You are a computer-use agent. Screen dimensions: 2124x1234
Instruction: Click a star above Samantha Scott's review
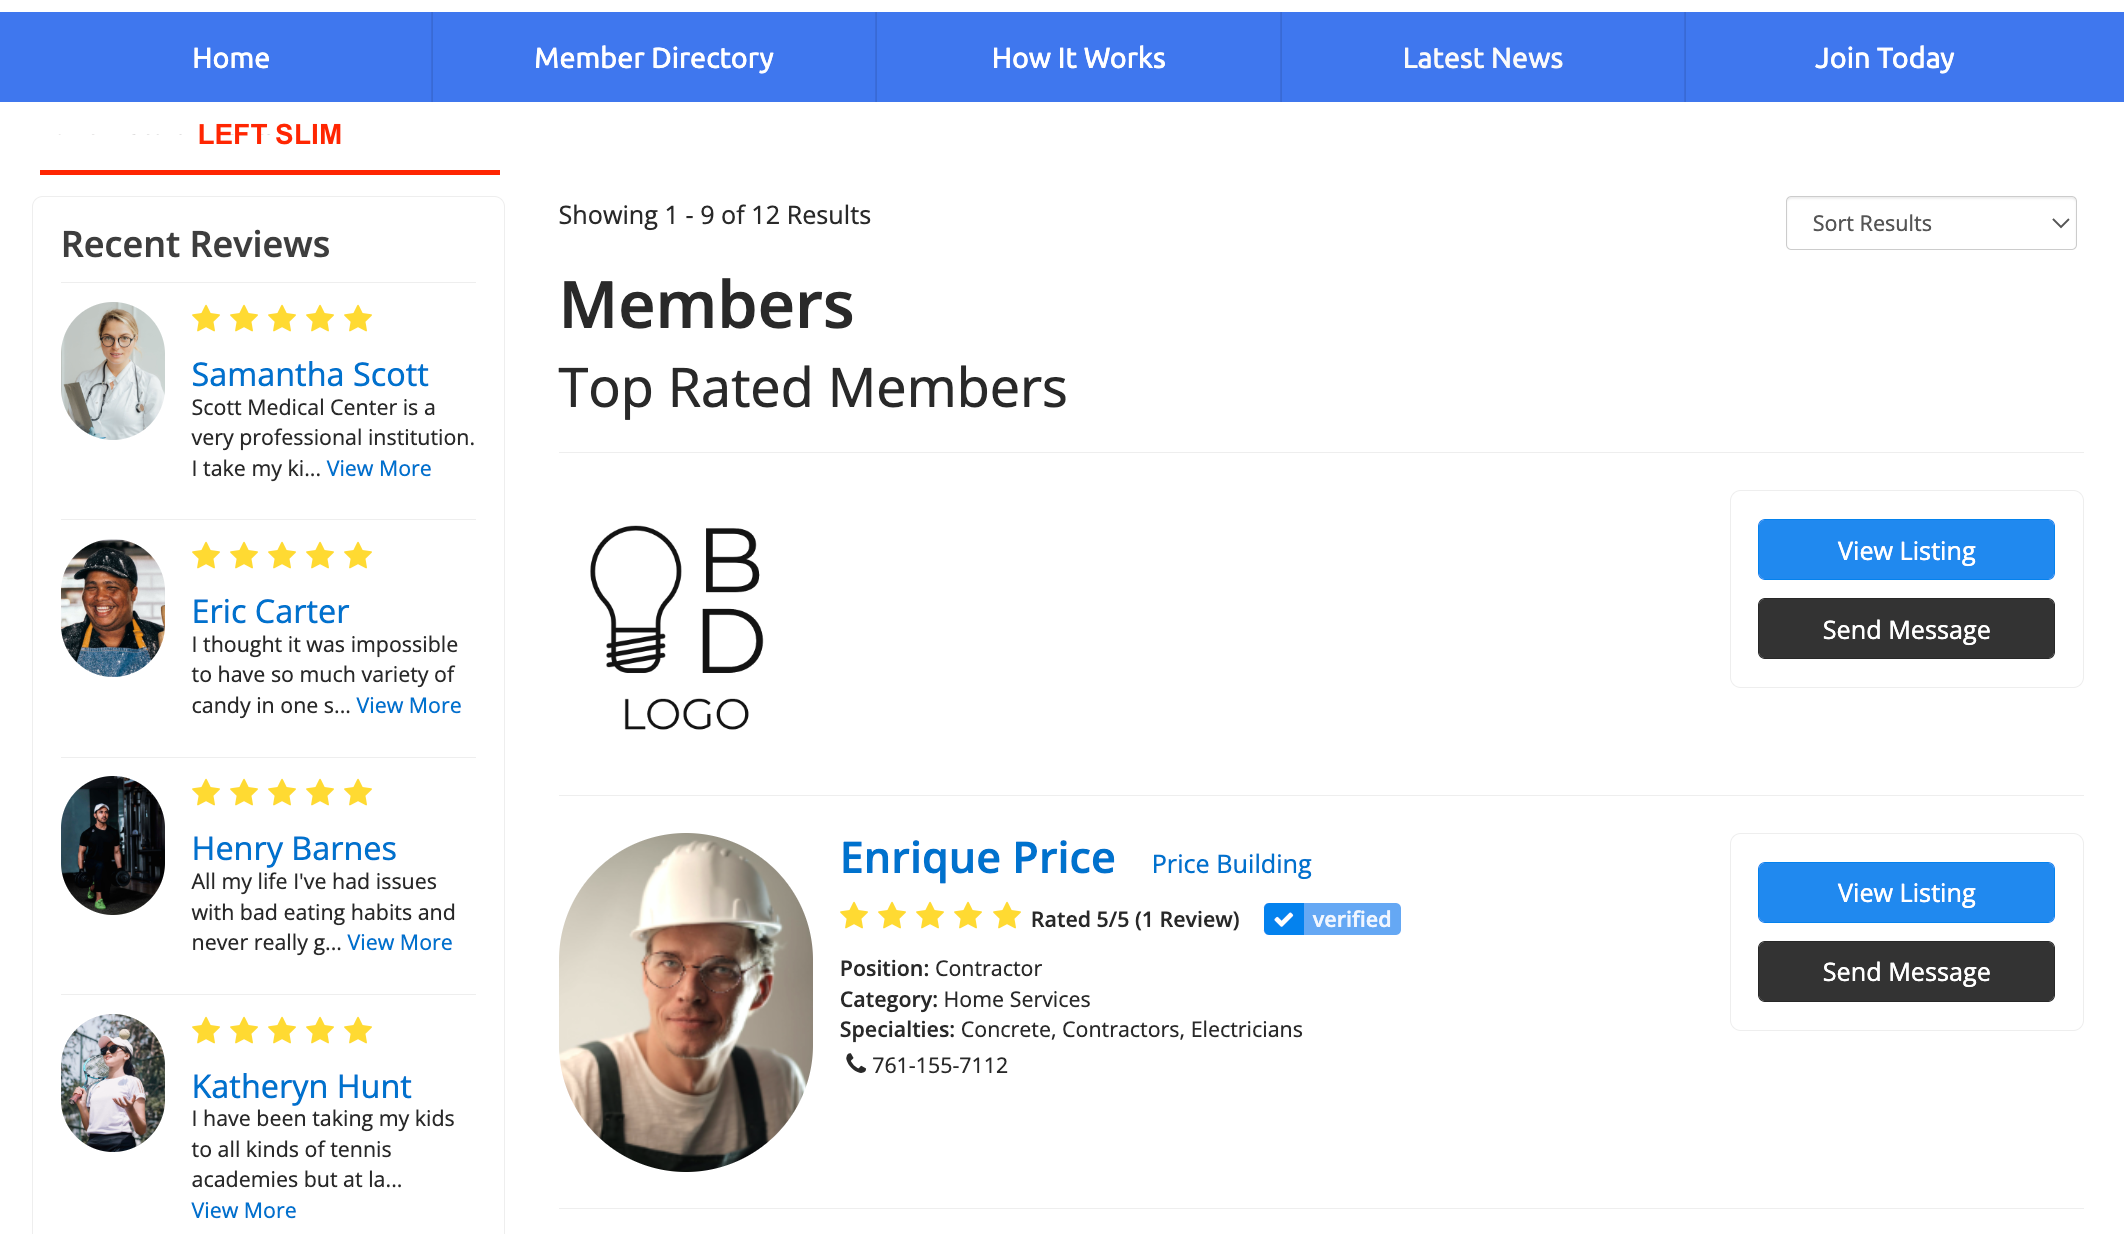[x=281, y=319]
